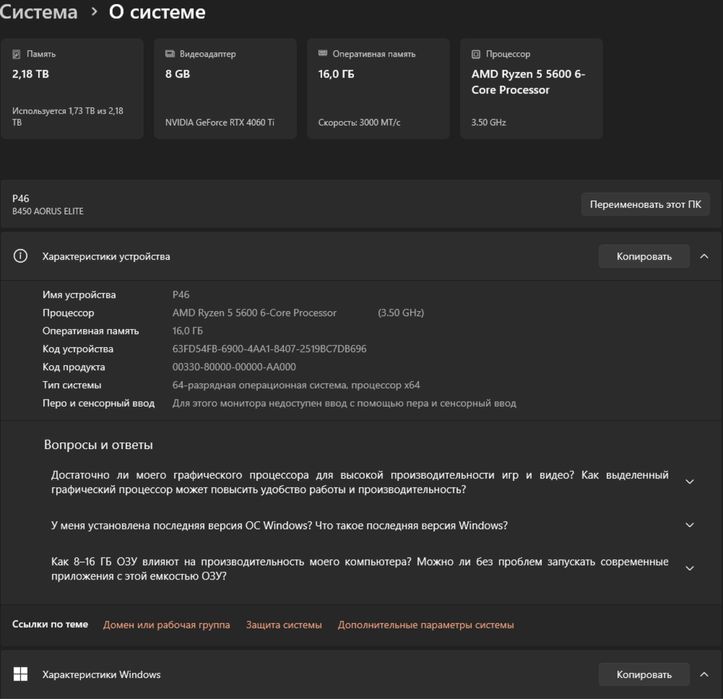Click the Процессор card chip icon
Image resolution: width=723 pixels, height=699 pixels.
click(x=477, y=54)
